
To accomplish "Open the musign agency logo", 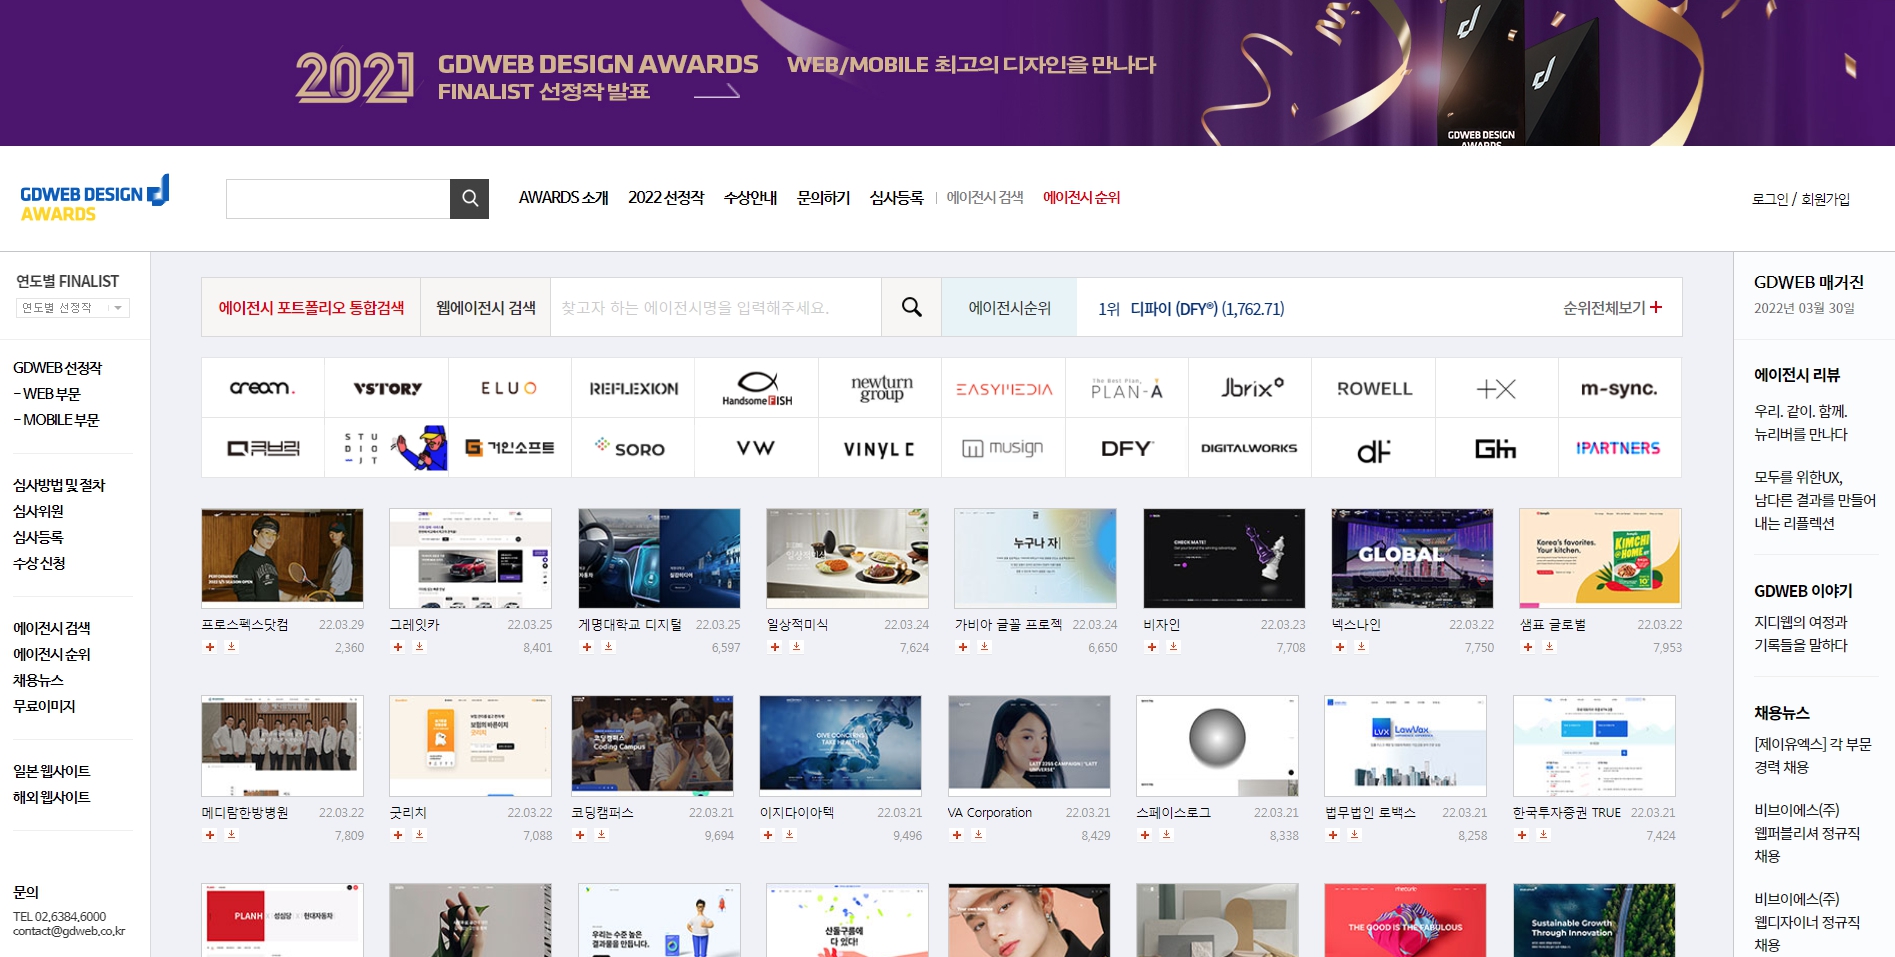I will coord(1004,448).
